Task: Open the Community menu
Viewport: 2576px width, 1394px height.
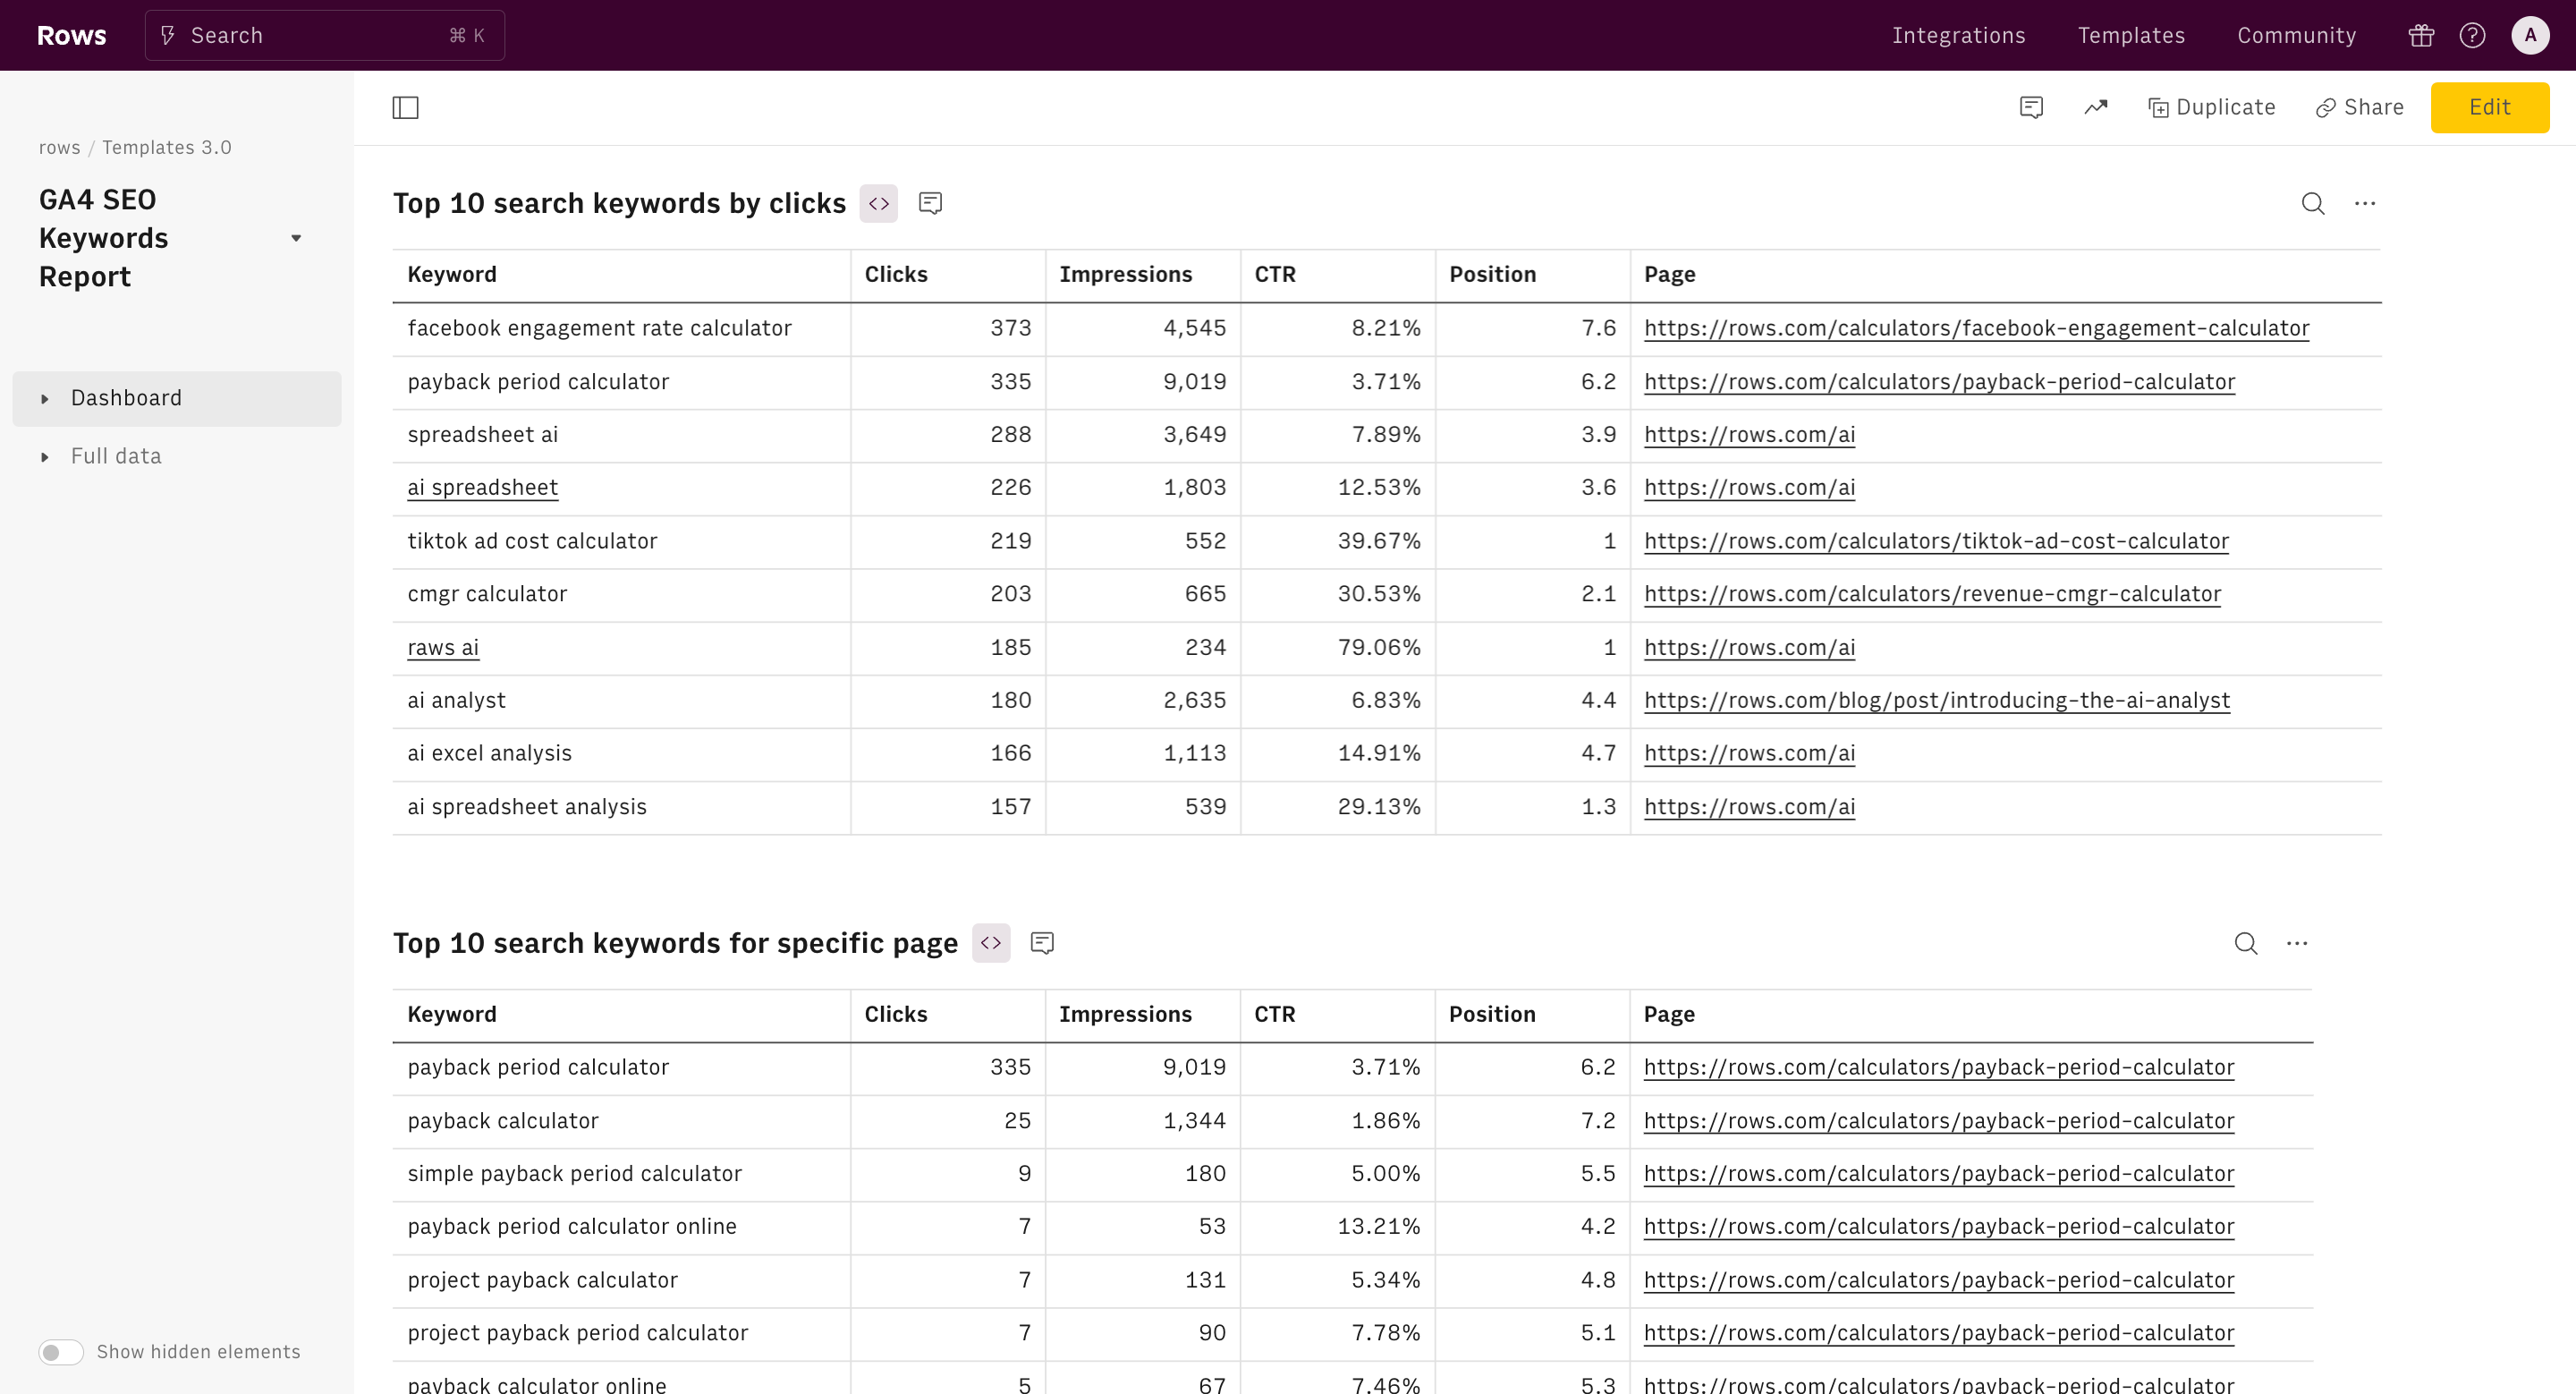Action: point(2296,35)
